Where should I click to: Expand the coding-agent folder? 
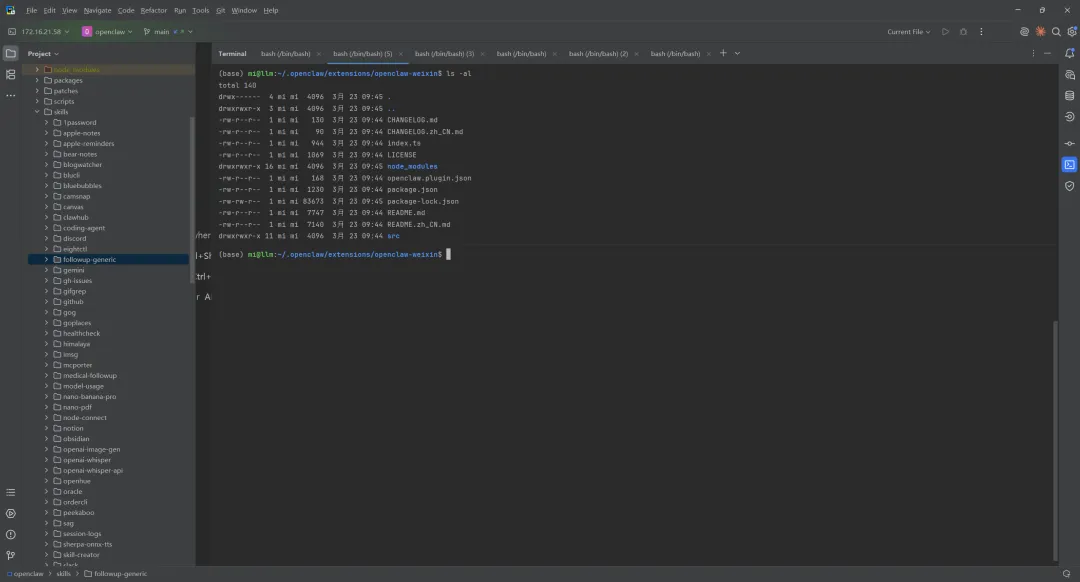47,228
